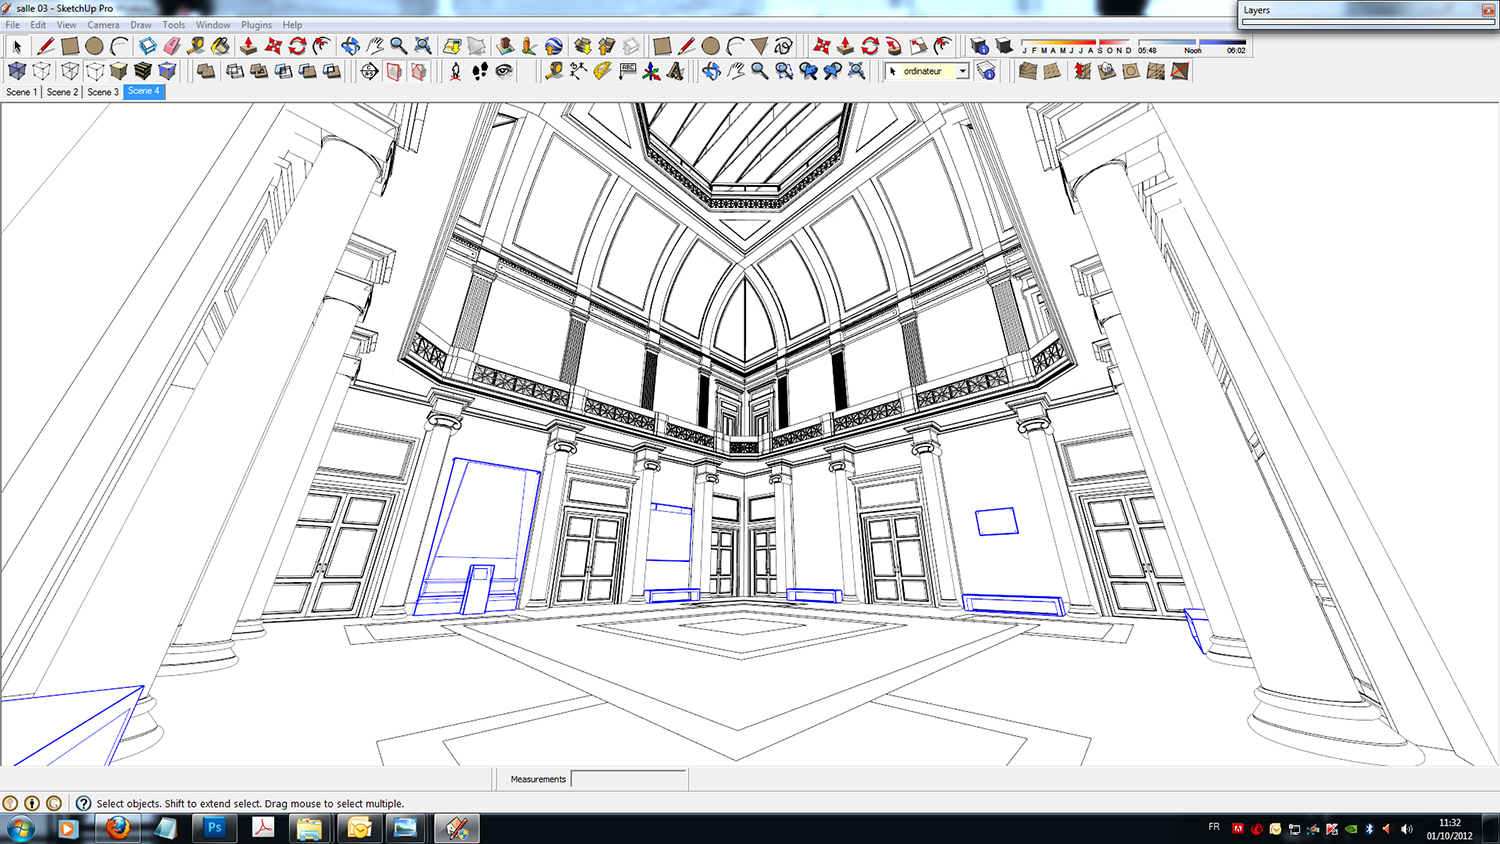Open the Camera menu
1500x844 pixels.
point(103,25)
